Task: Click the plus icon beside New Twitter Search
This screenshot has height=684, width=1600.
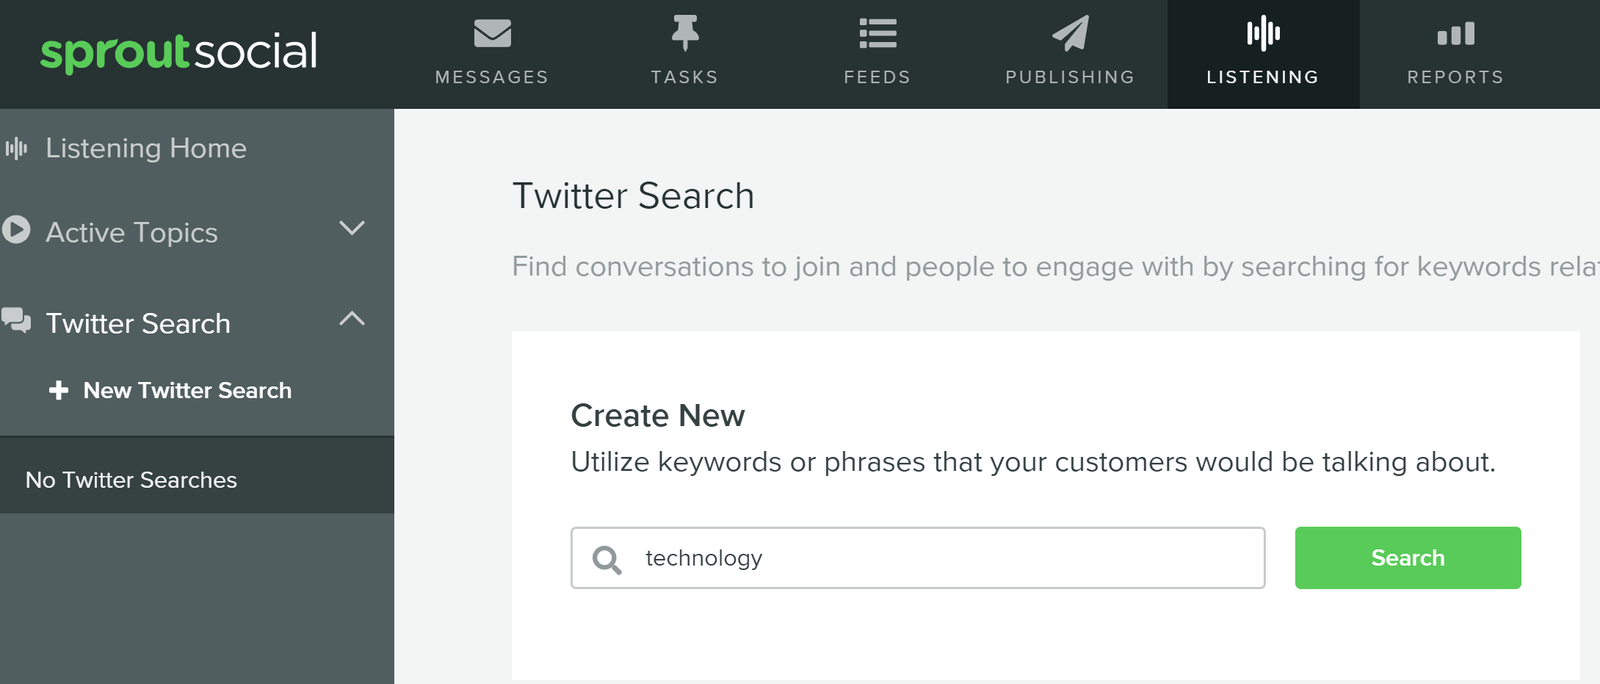Action: (x=59, y=390)
